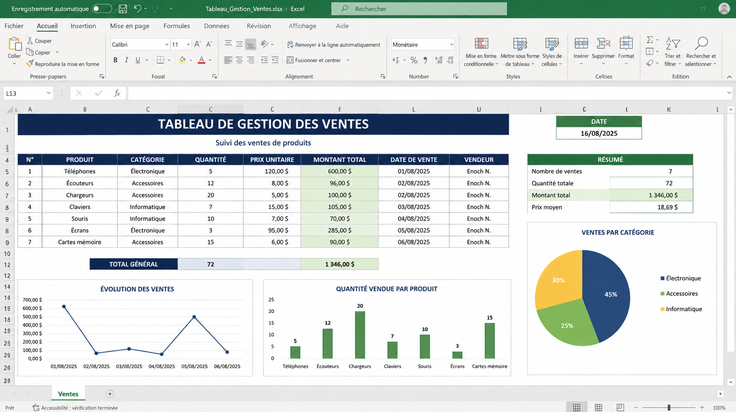The height and width of the screenshot is (412, 736).
Task: Click the Format cells icon
Action: coord(626,43)
